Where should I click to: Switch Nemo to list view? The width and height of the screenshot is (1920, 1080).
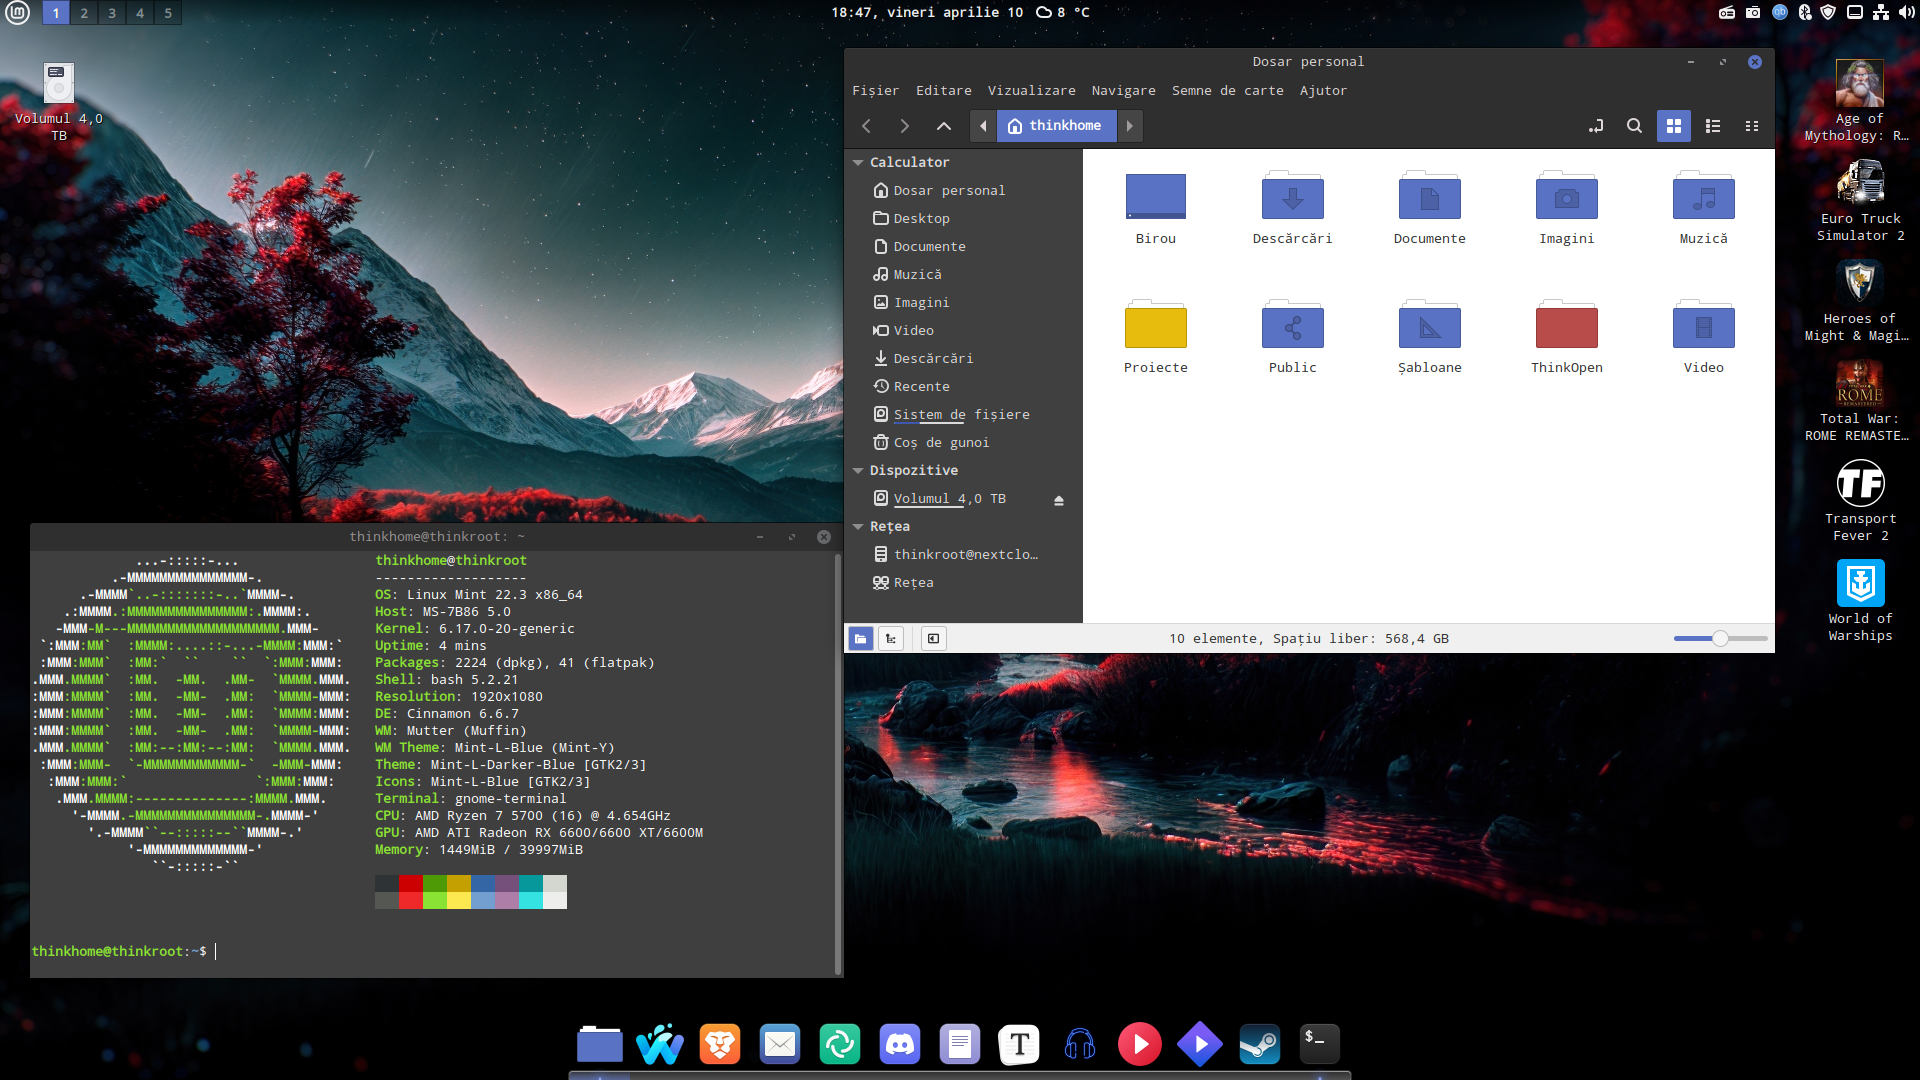1713,126
